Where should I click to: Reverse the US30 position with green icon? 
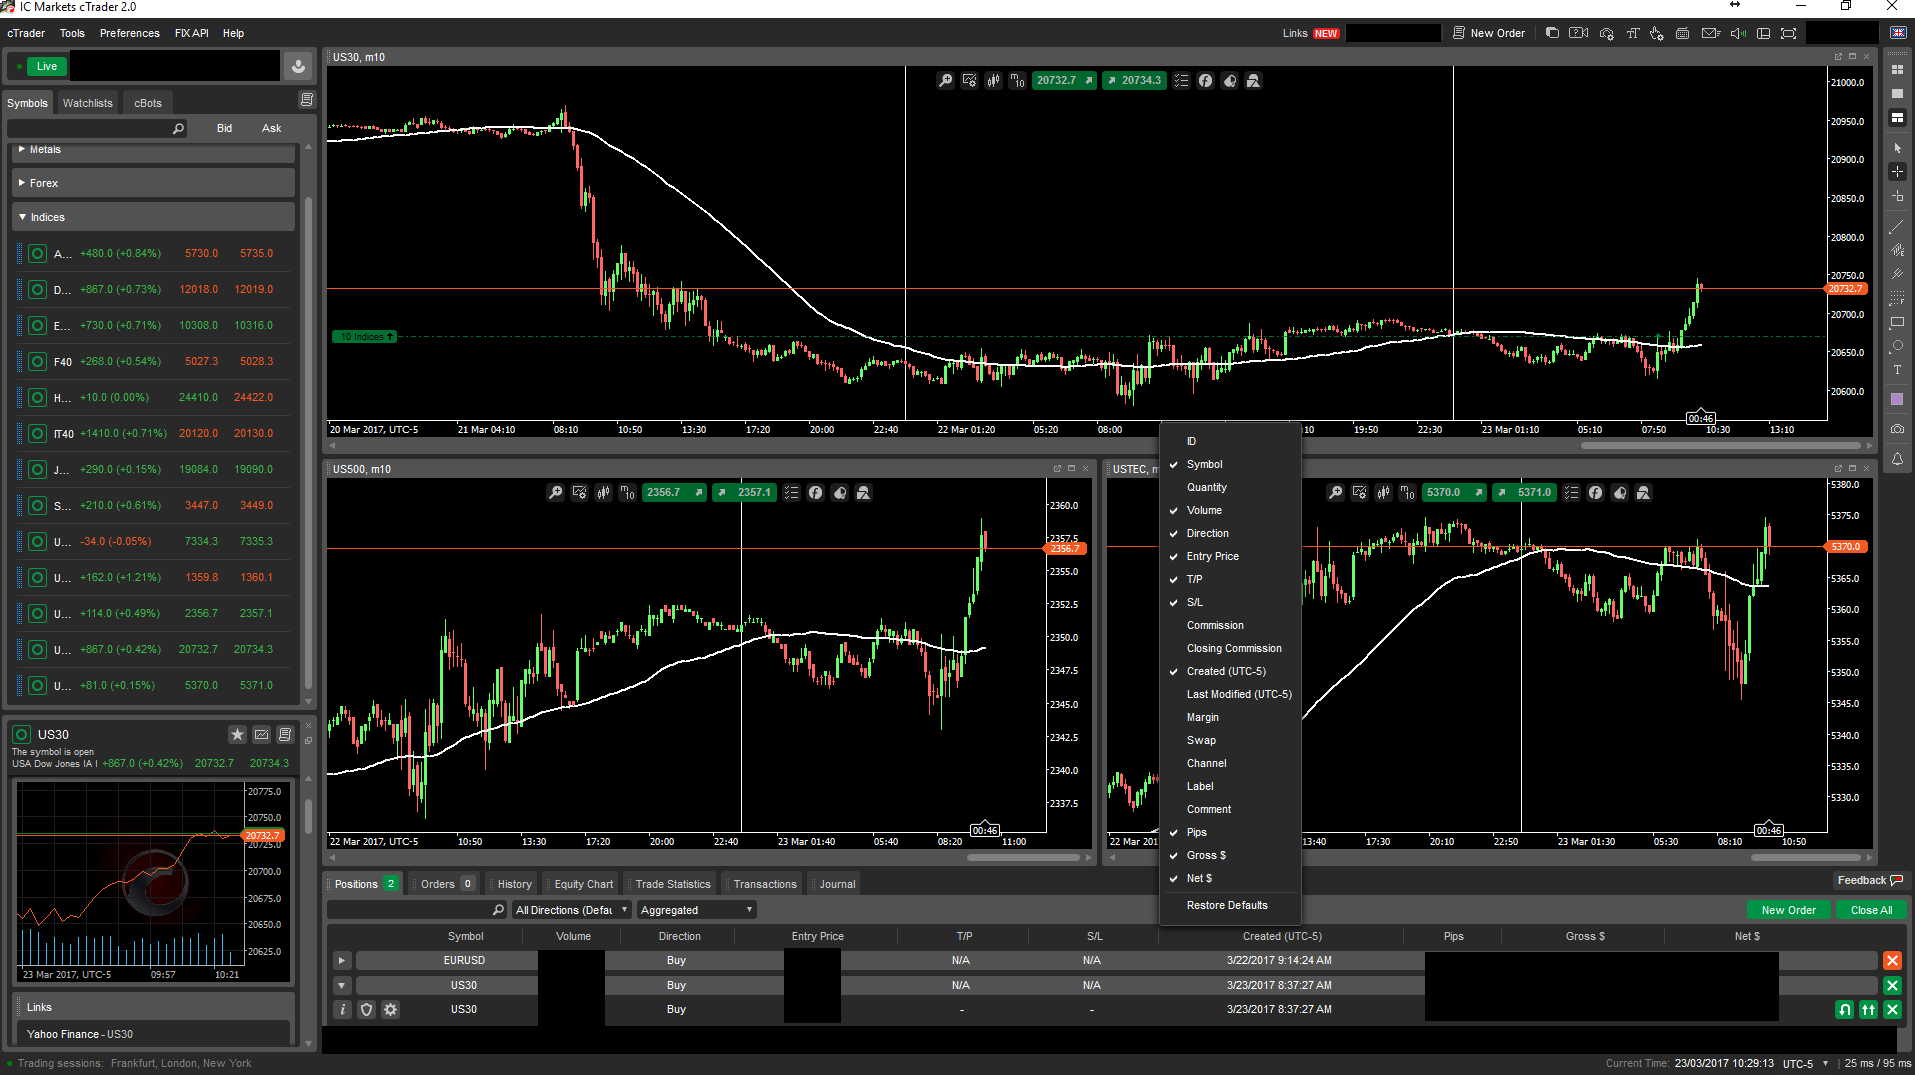(1845, 1010)
